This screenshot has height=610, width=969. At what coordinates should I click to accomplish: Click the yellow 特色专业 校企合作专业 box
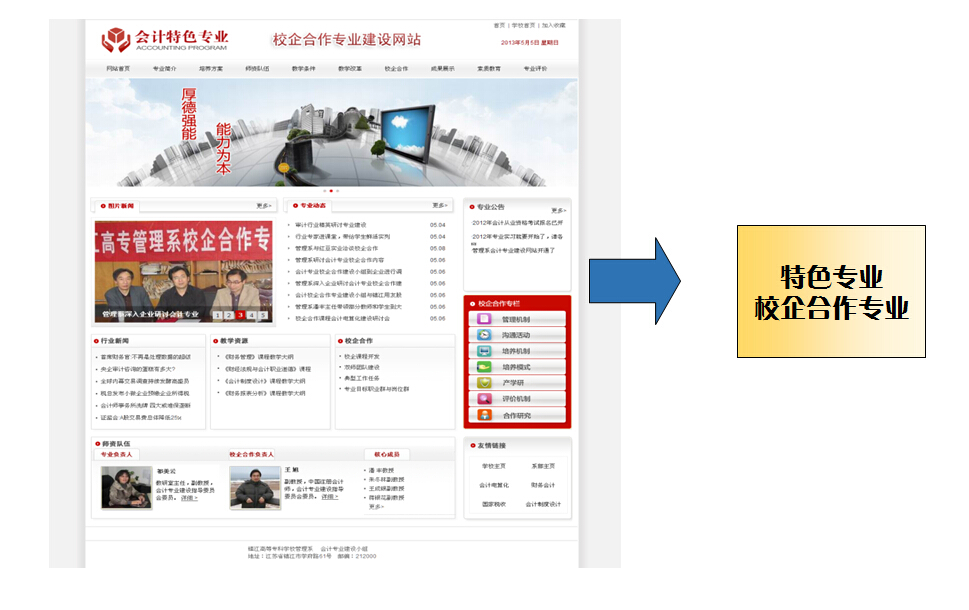(x=831, y=292)
